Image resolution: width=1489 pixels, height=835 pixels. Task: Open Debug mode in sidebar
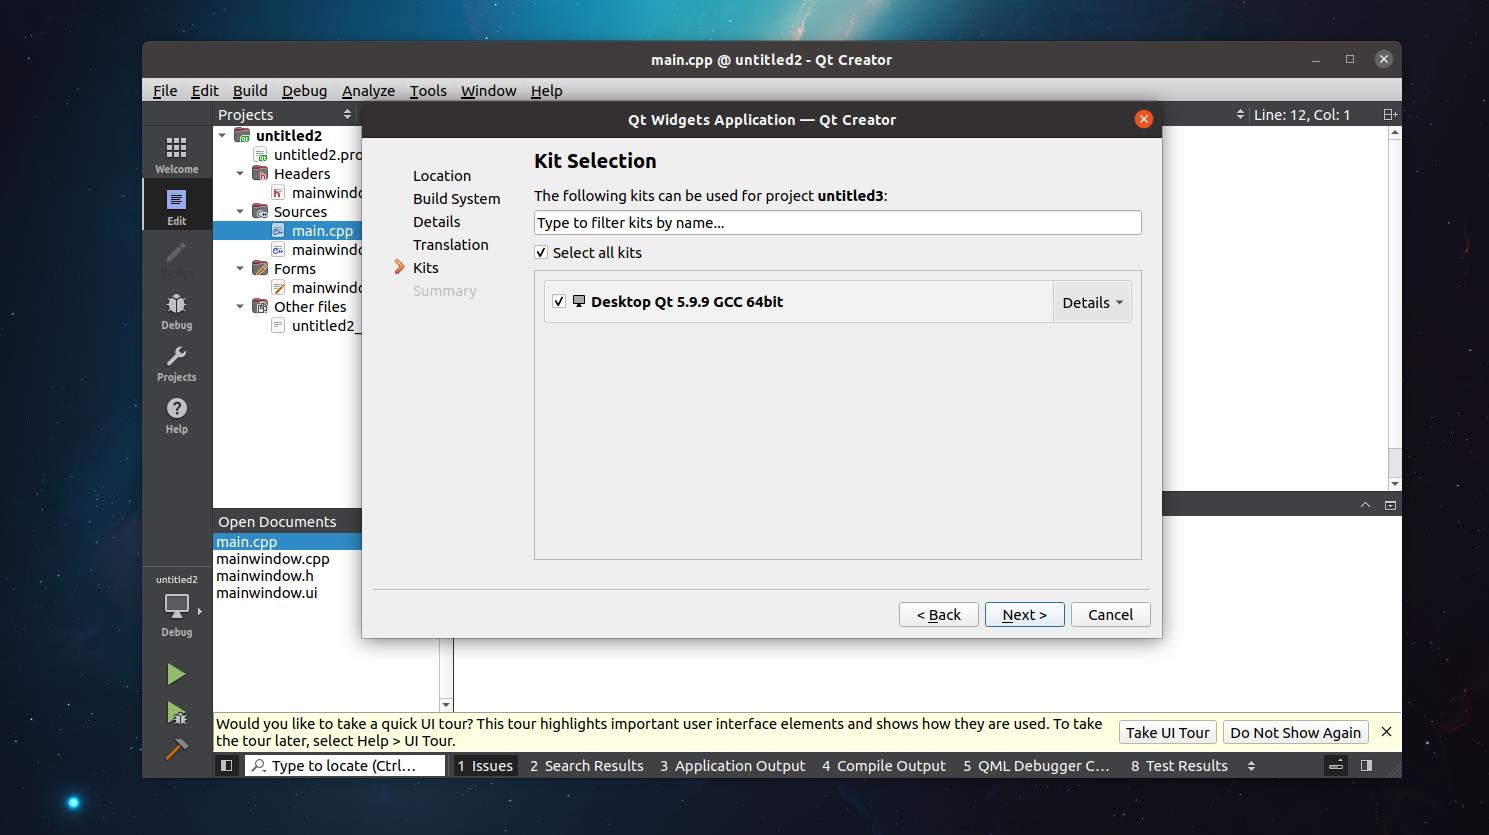176,311
